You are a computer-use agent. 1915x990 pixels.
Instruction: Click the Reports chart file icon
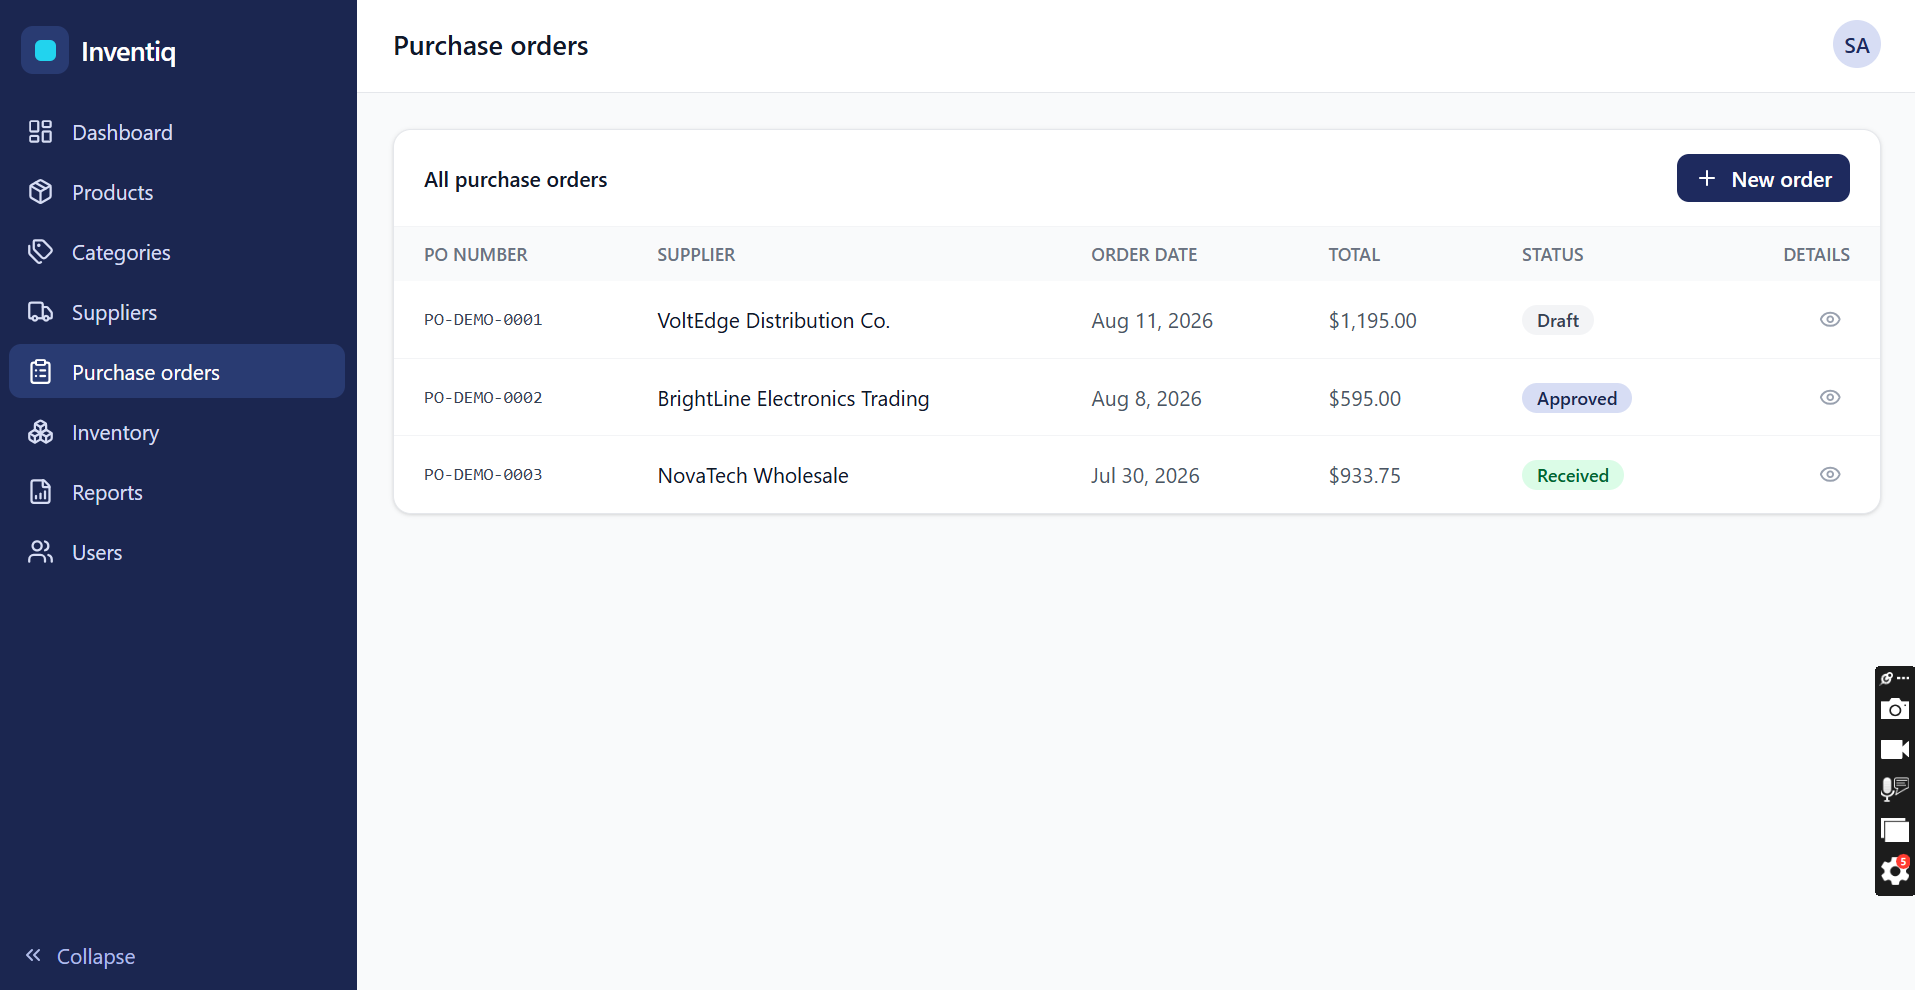[40, 492]
